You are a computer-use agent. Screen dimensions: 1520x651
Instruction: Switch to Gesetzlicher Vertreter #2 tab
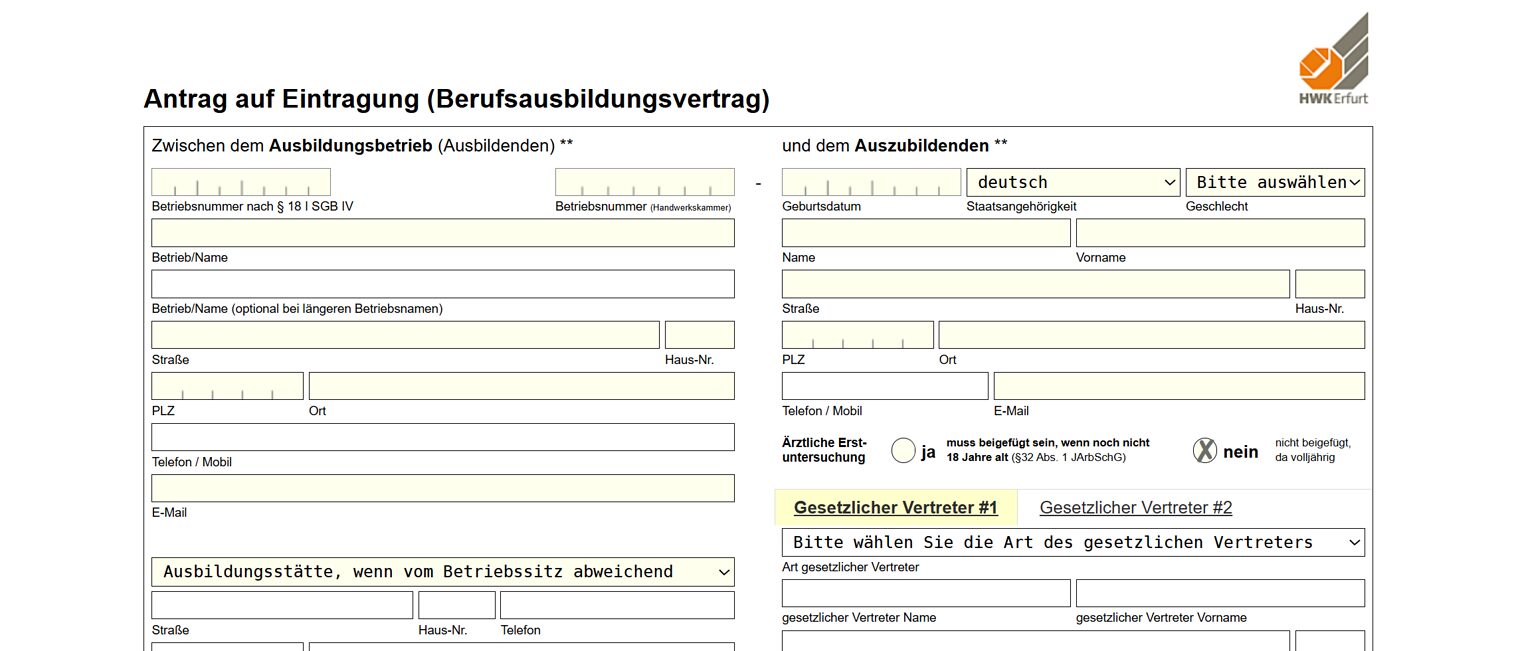pyautogui.click(x=1135, y=508)
